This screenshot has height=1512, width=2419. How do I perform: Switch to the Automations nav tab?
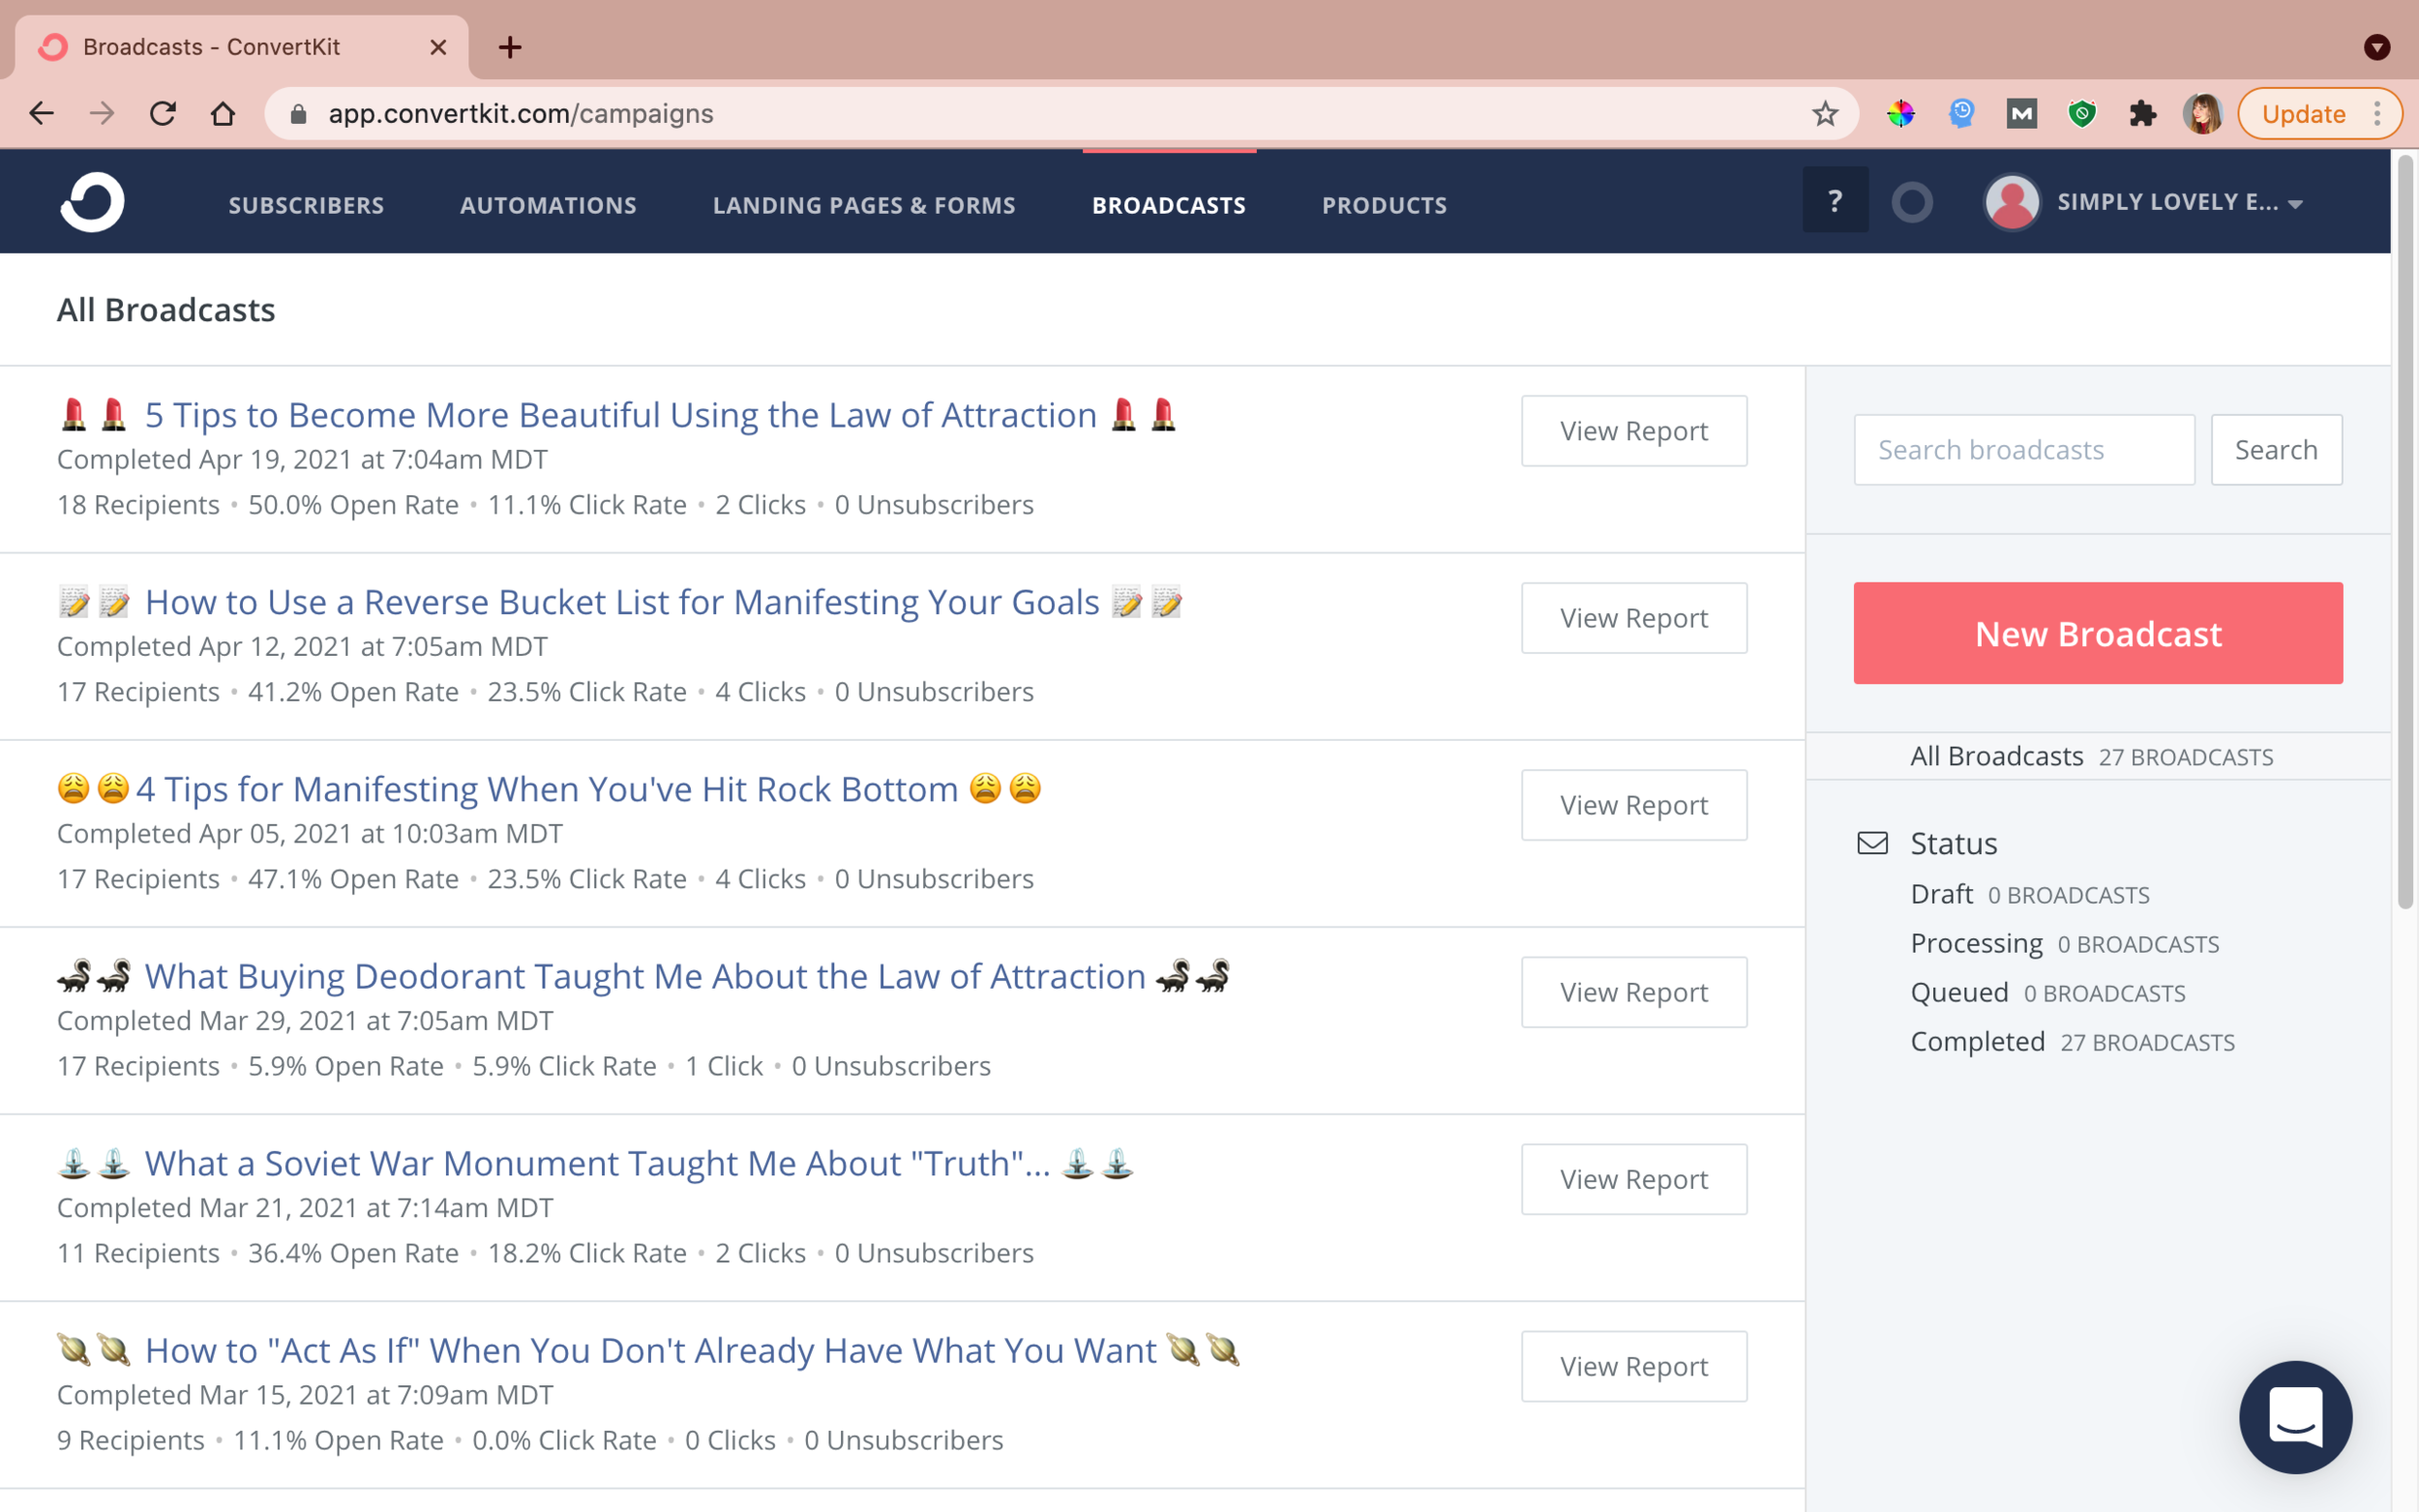click(548, 205)
